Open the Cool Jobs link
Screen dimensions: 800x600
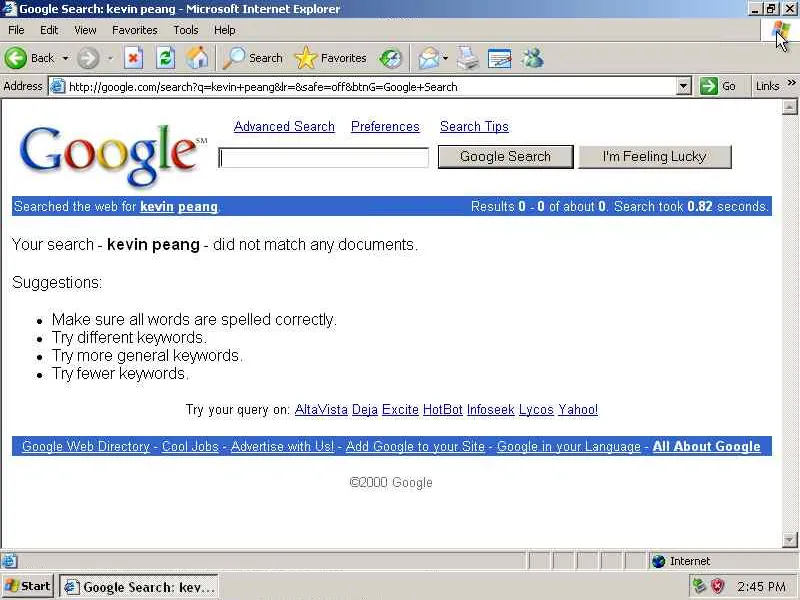(x=190, y=446)
